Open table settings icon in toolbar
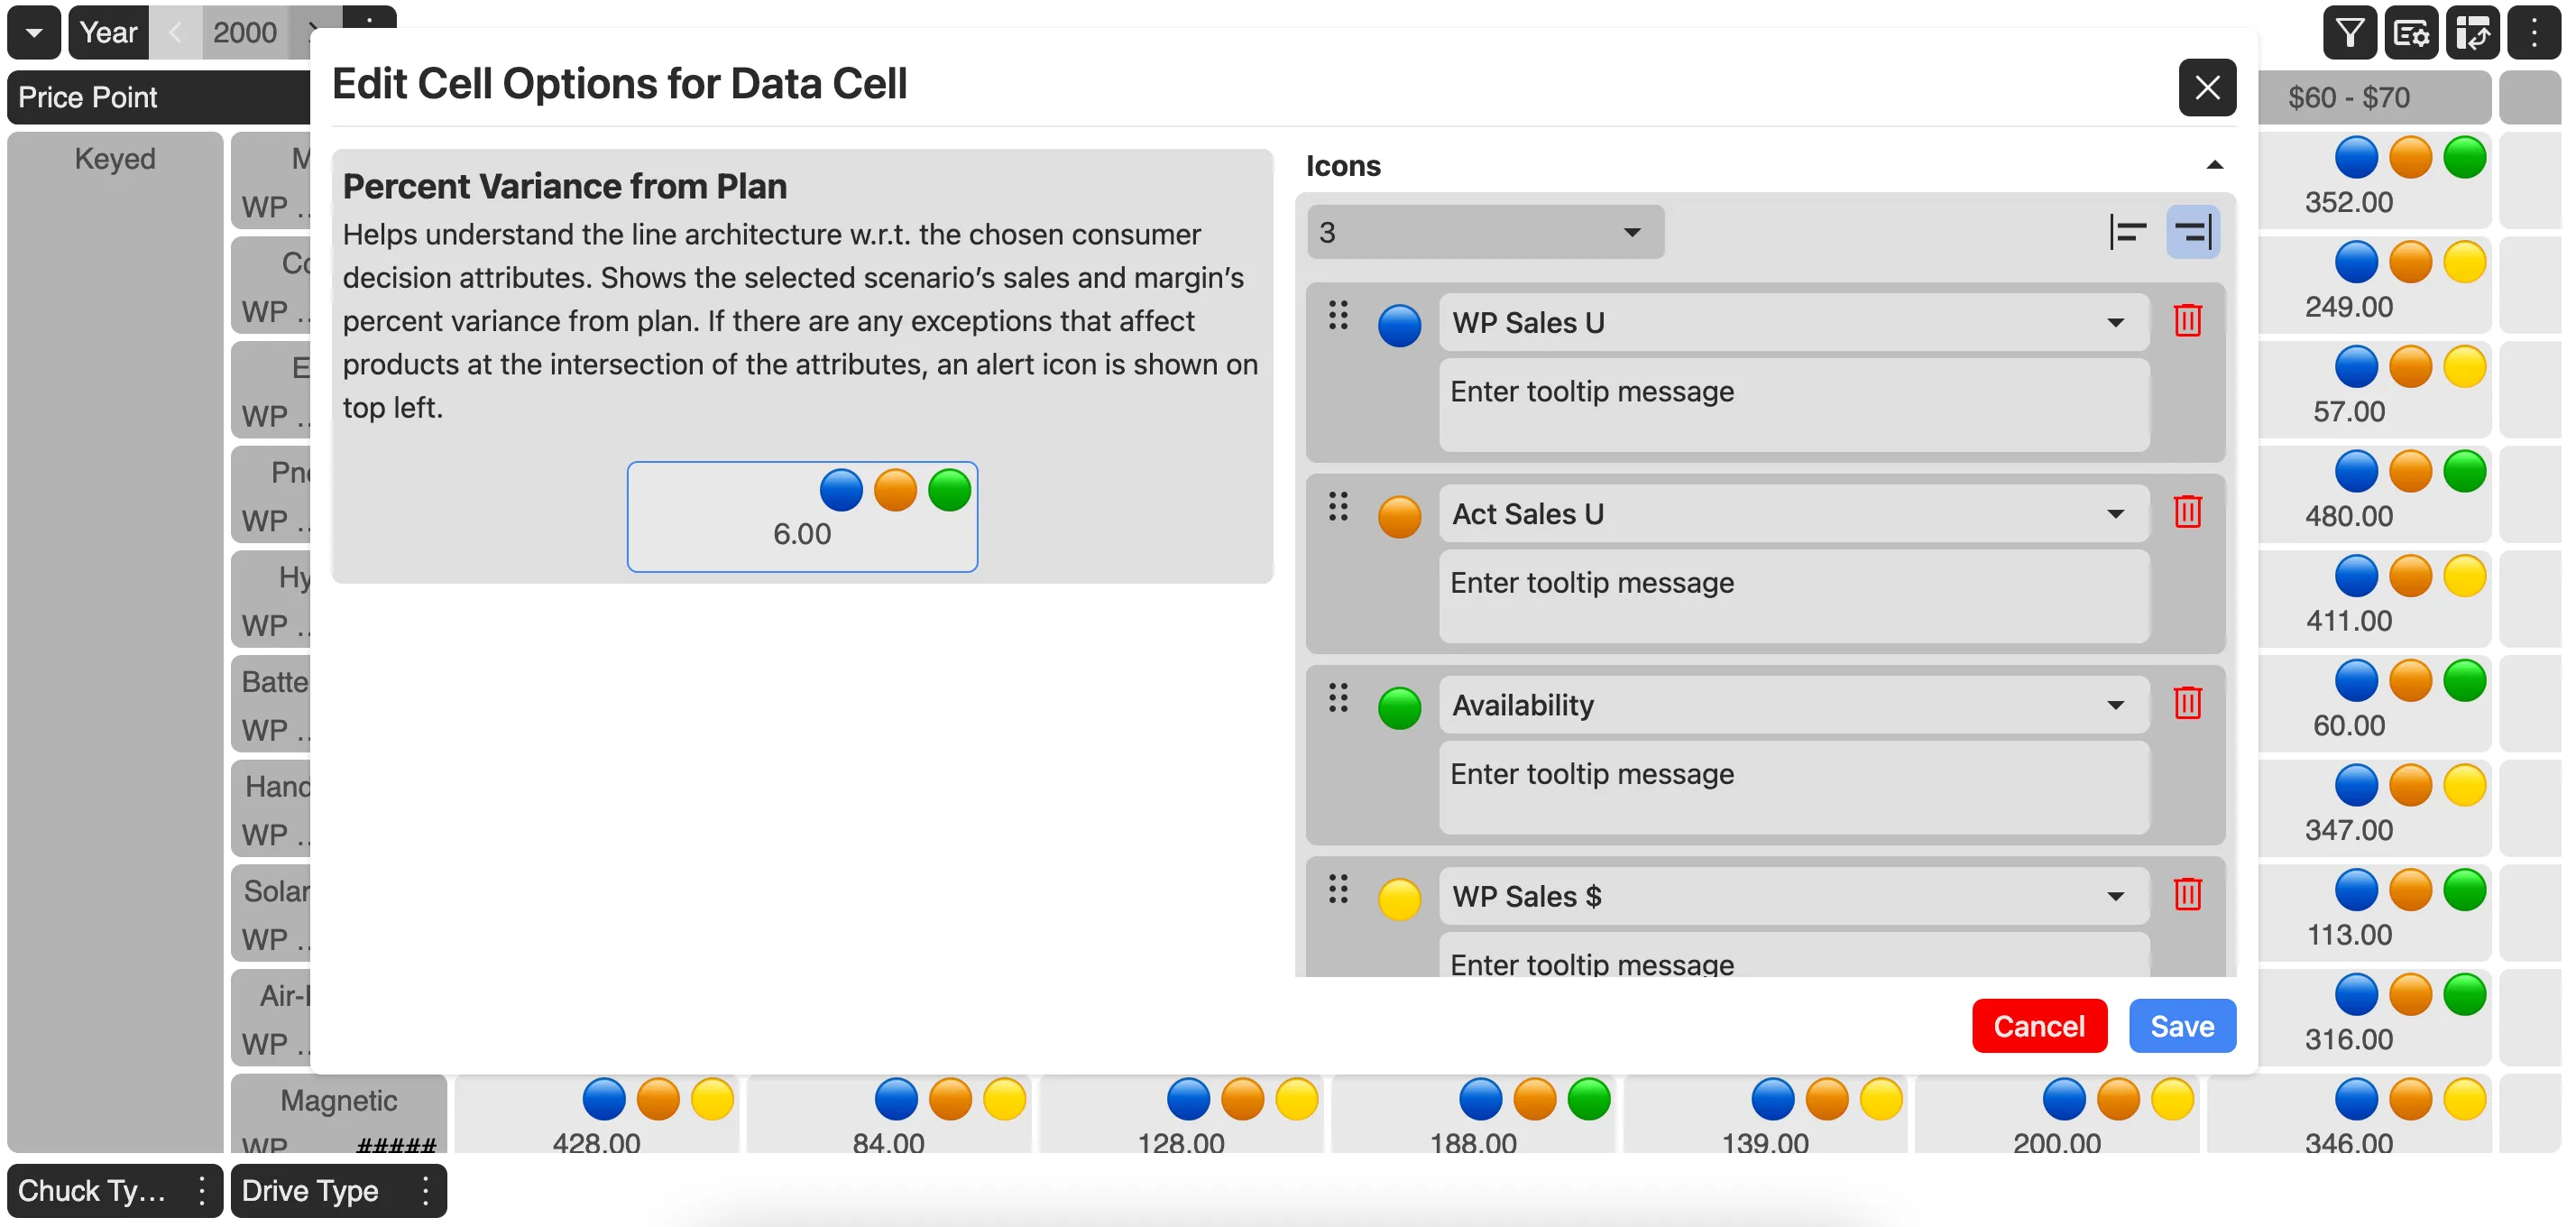Image resolution: width=2576 pixels, height=1227 pixels. point(2411,33)
